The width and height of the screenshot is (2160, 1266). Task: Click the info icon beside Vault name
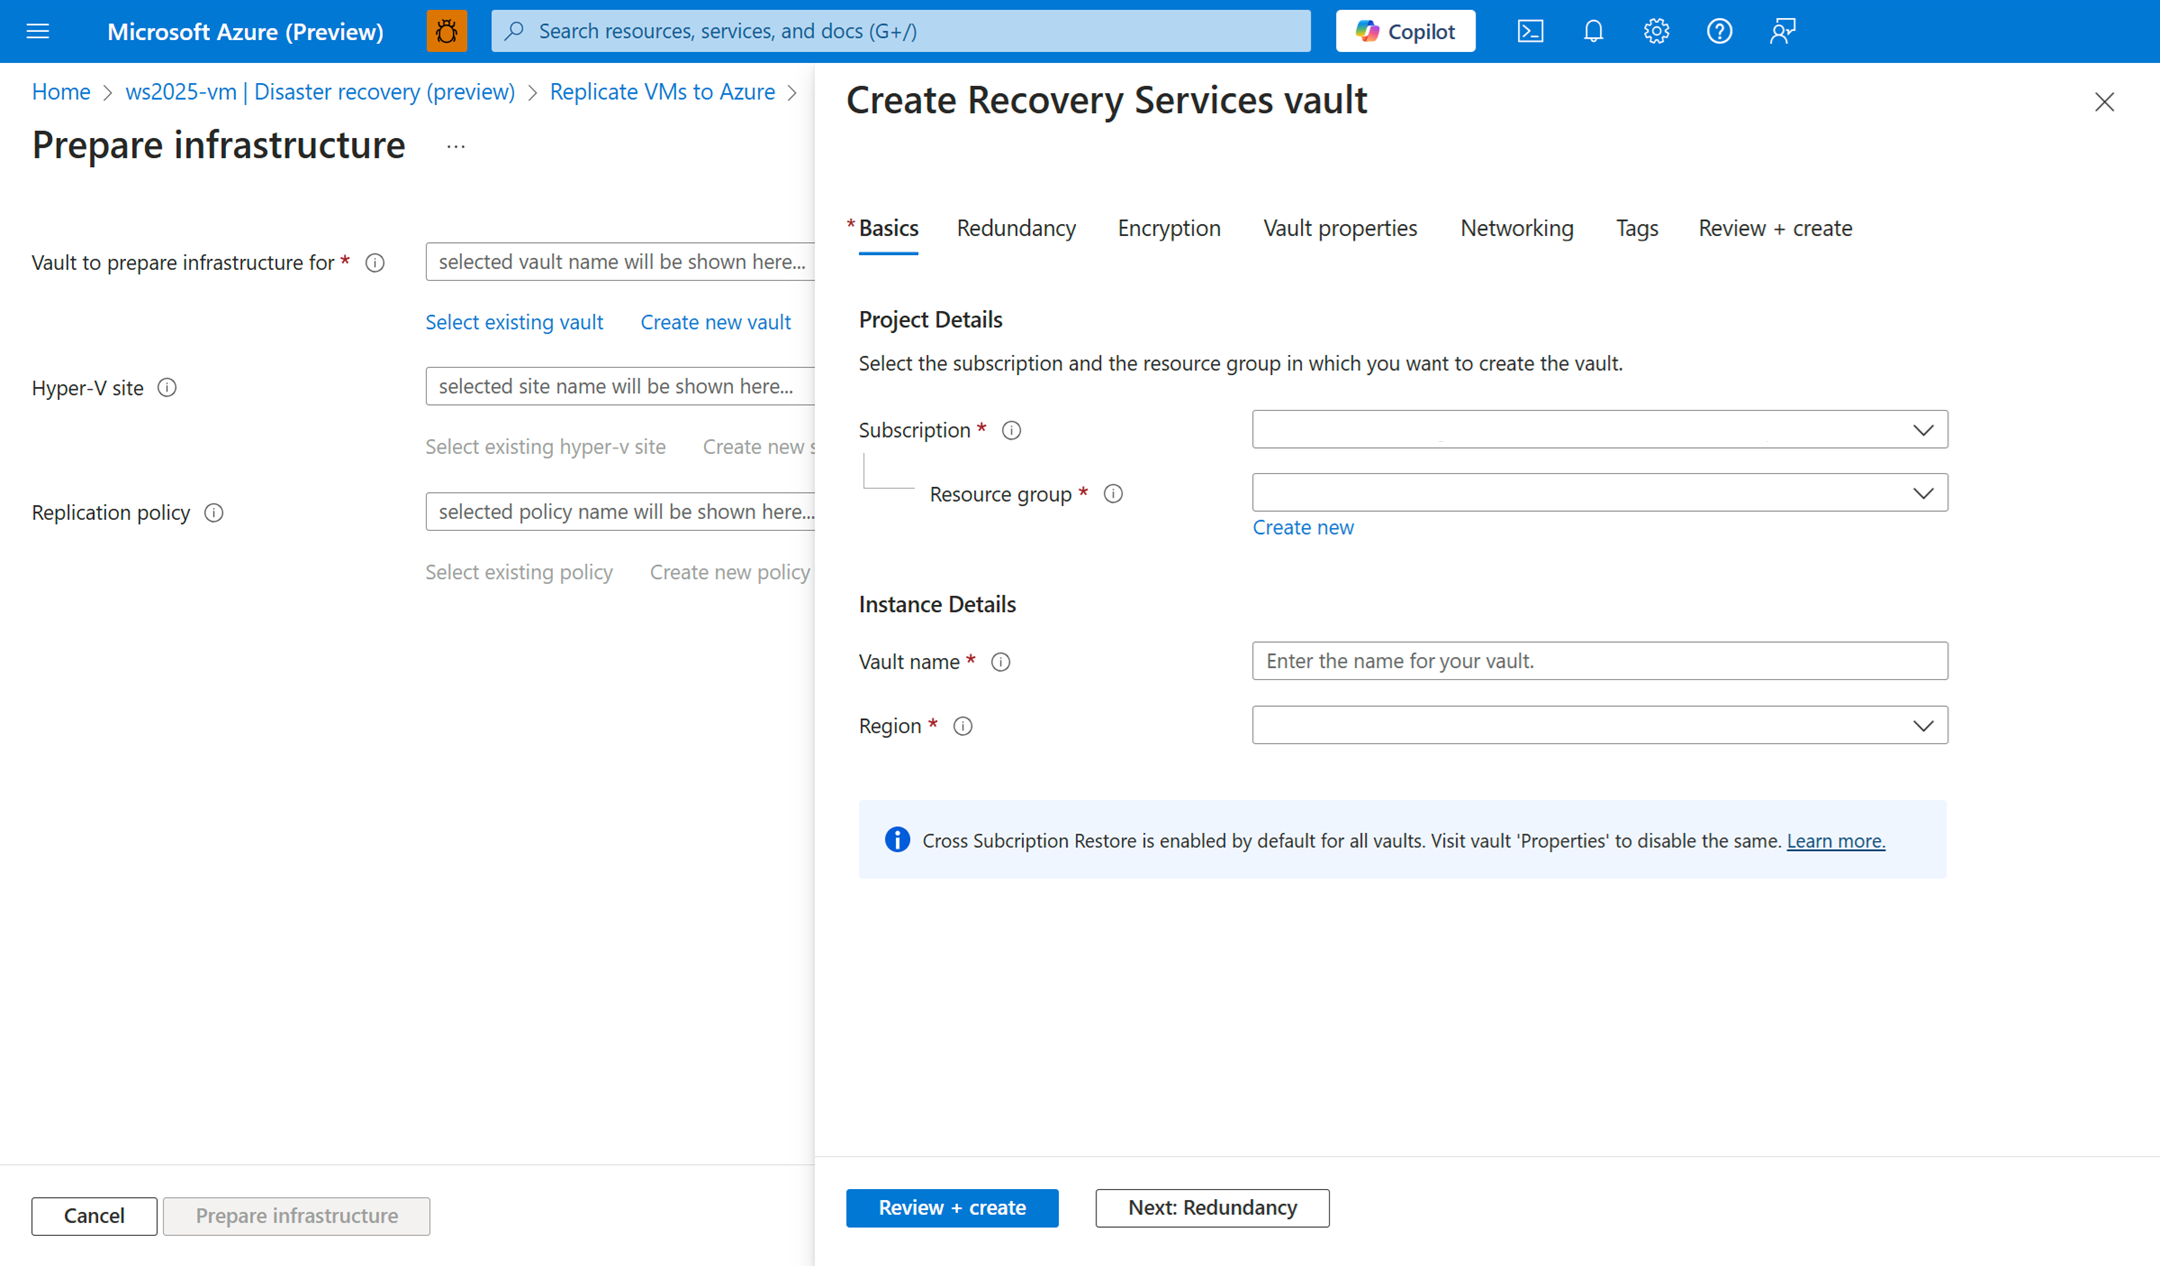[x=1001, y=661]
